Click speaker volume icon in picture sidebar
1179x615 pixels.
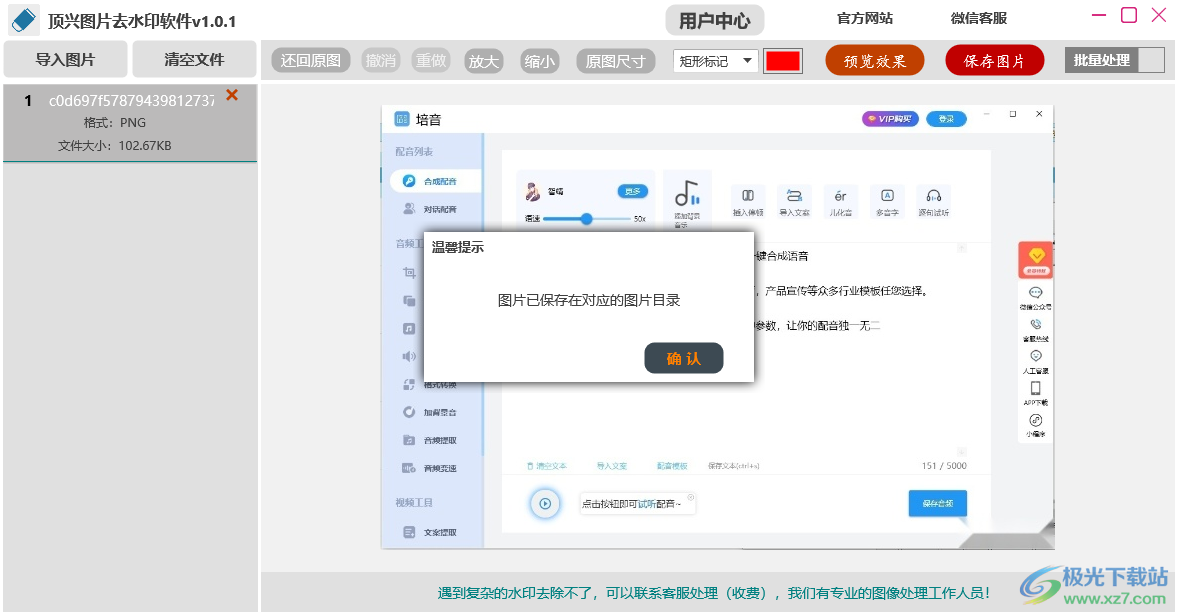(409, 356)
